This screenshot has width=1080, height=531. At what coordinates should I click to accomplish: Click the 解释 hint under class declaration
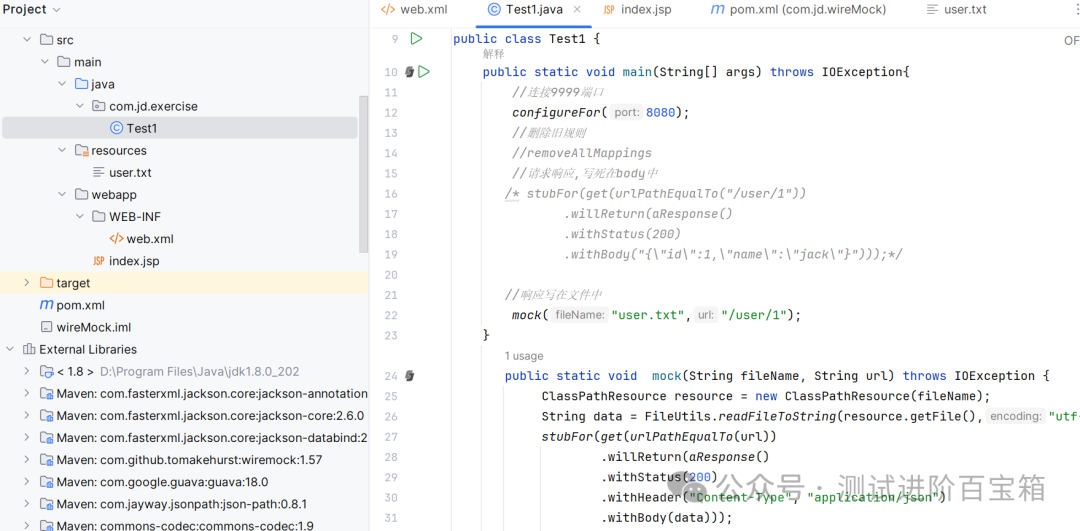[x=493, y=54]
